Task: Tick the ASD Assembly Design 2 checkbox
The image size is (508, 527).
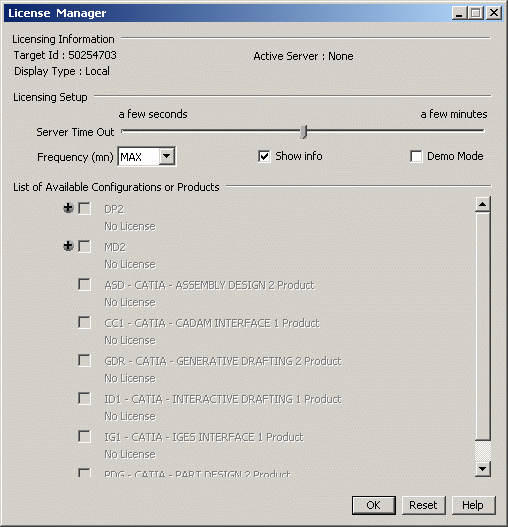Action: pyautogui.click(x=84, y=284)
